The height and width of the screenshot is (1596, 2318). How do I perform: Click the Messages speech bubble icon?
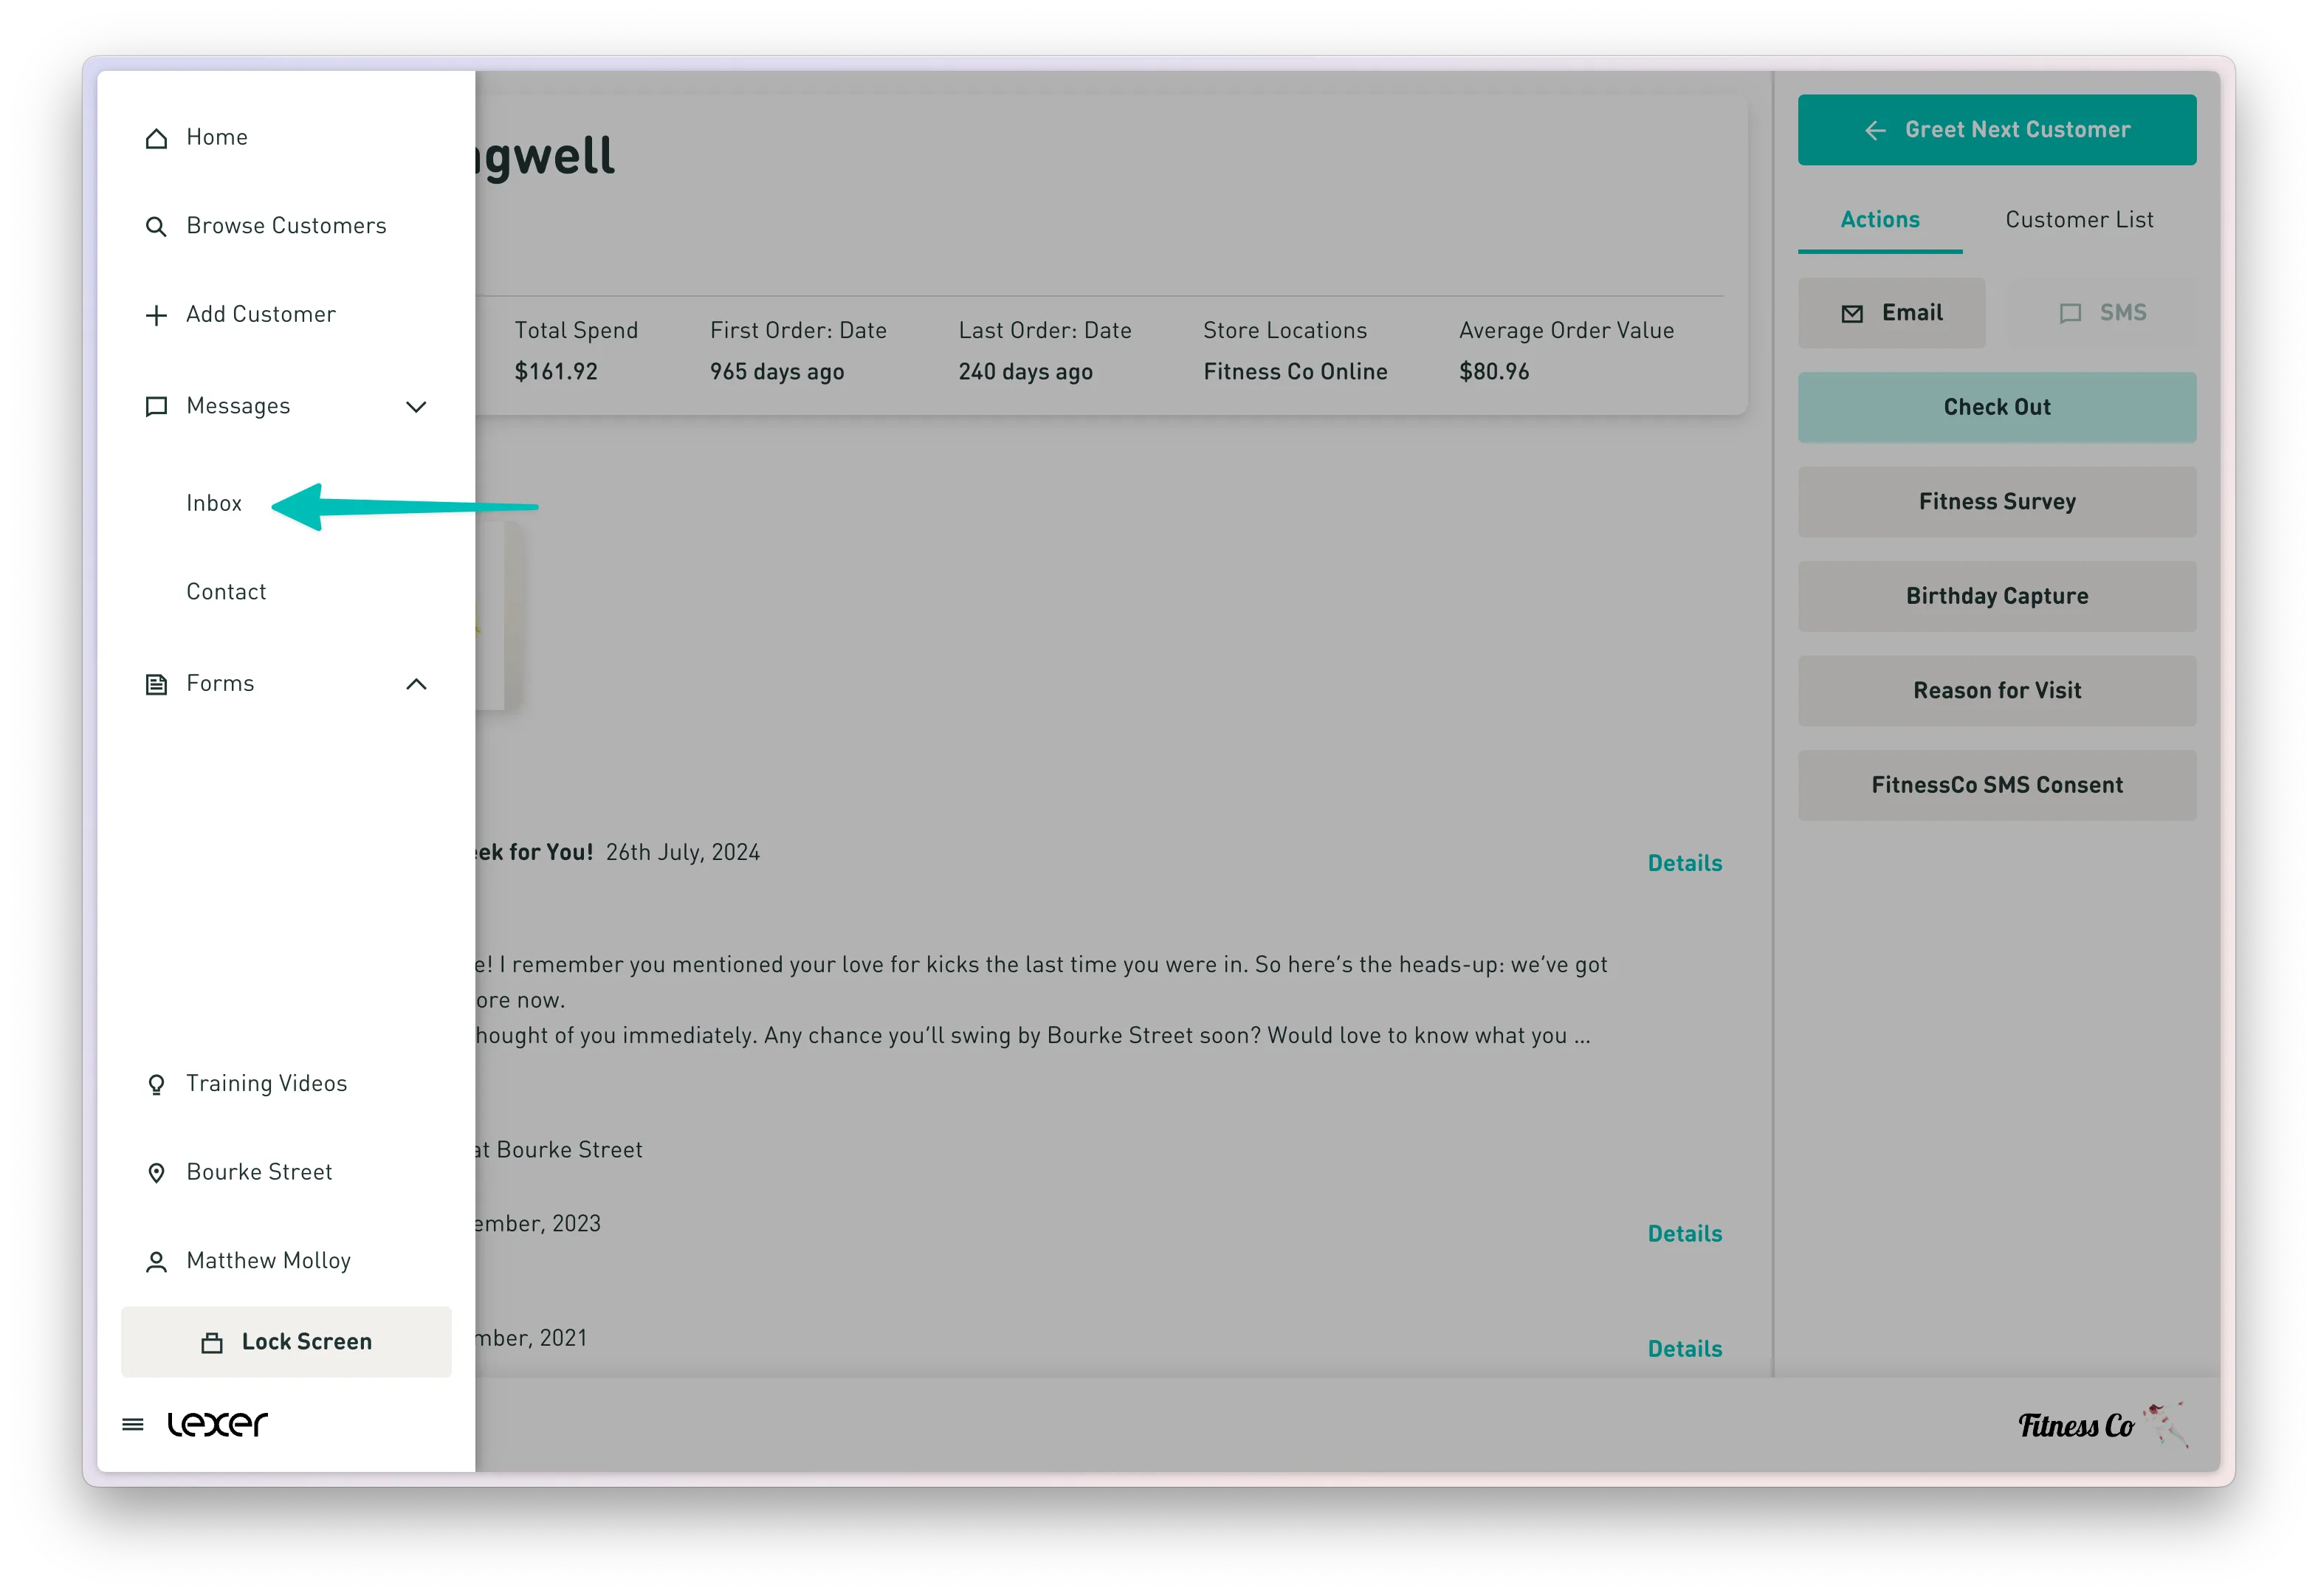tap(156, 407)
